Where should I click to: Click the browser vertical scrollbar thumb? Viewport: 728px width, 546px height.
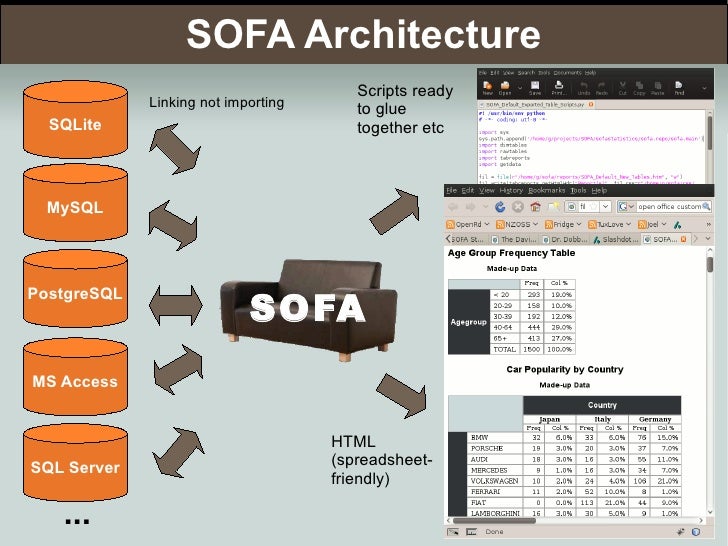click(x=709, y=264)
